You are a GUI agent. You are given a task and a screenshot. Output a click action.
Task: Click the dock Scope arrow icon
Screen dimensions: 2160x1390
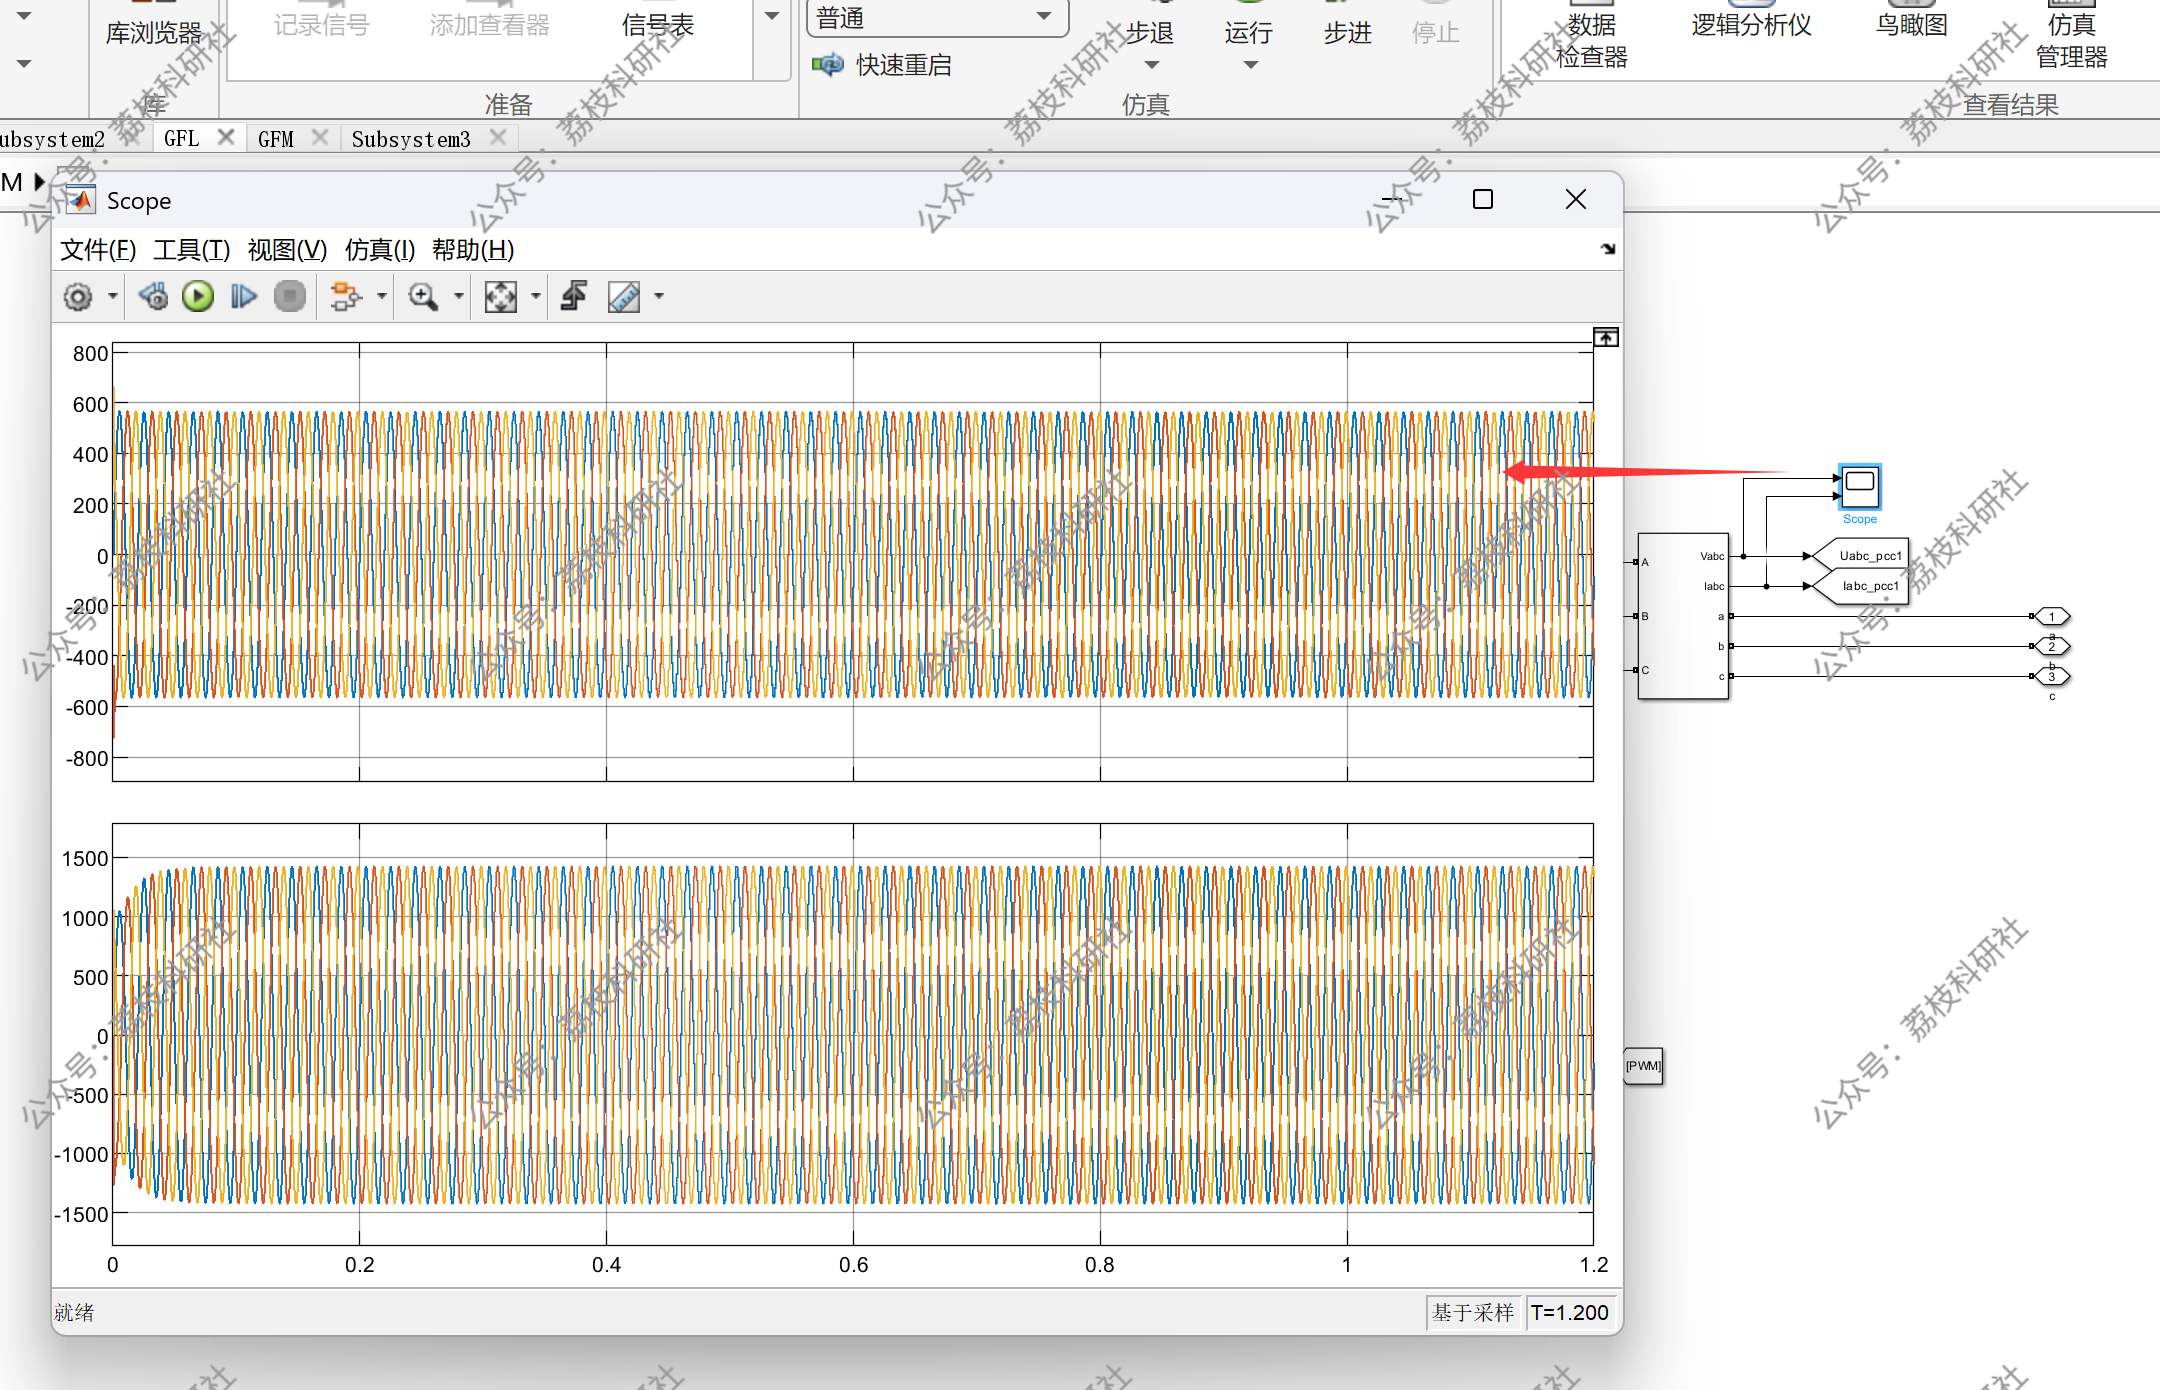point(1608,249)
